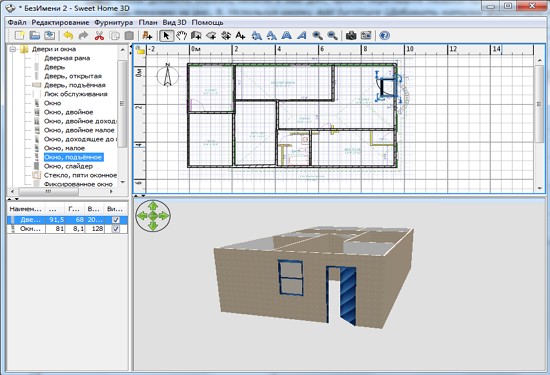Image resolution: width=550 pixels, height=375 pixels.
Task: Click the Create photo camera icon
Action: pyautogui.click(x=351, y=35)
